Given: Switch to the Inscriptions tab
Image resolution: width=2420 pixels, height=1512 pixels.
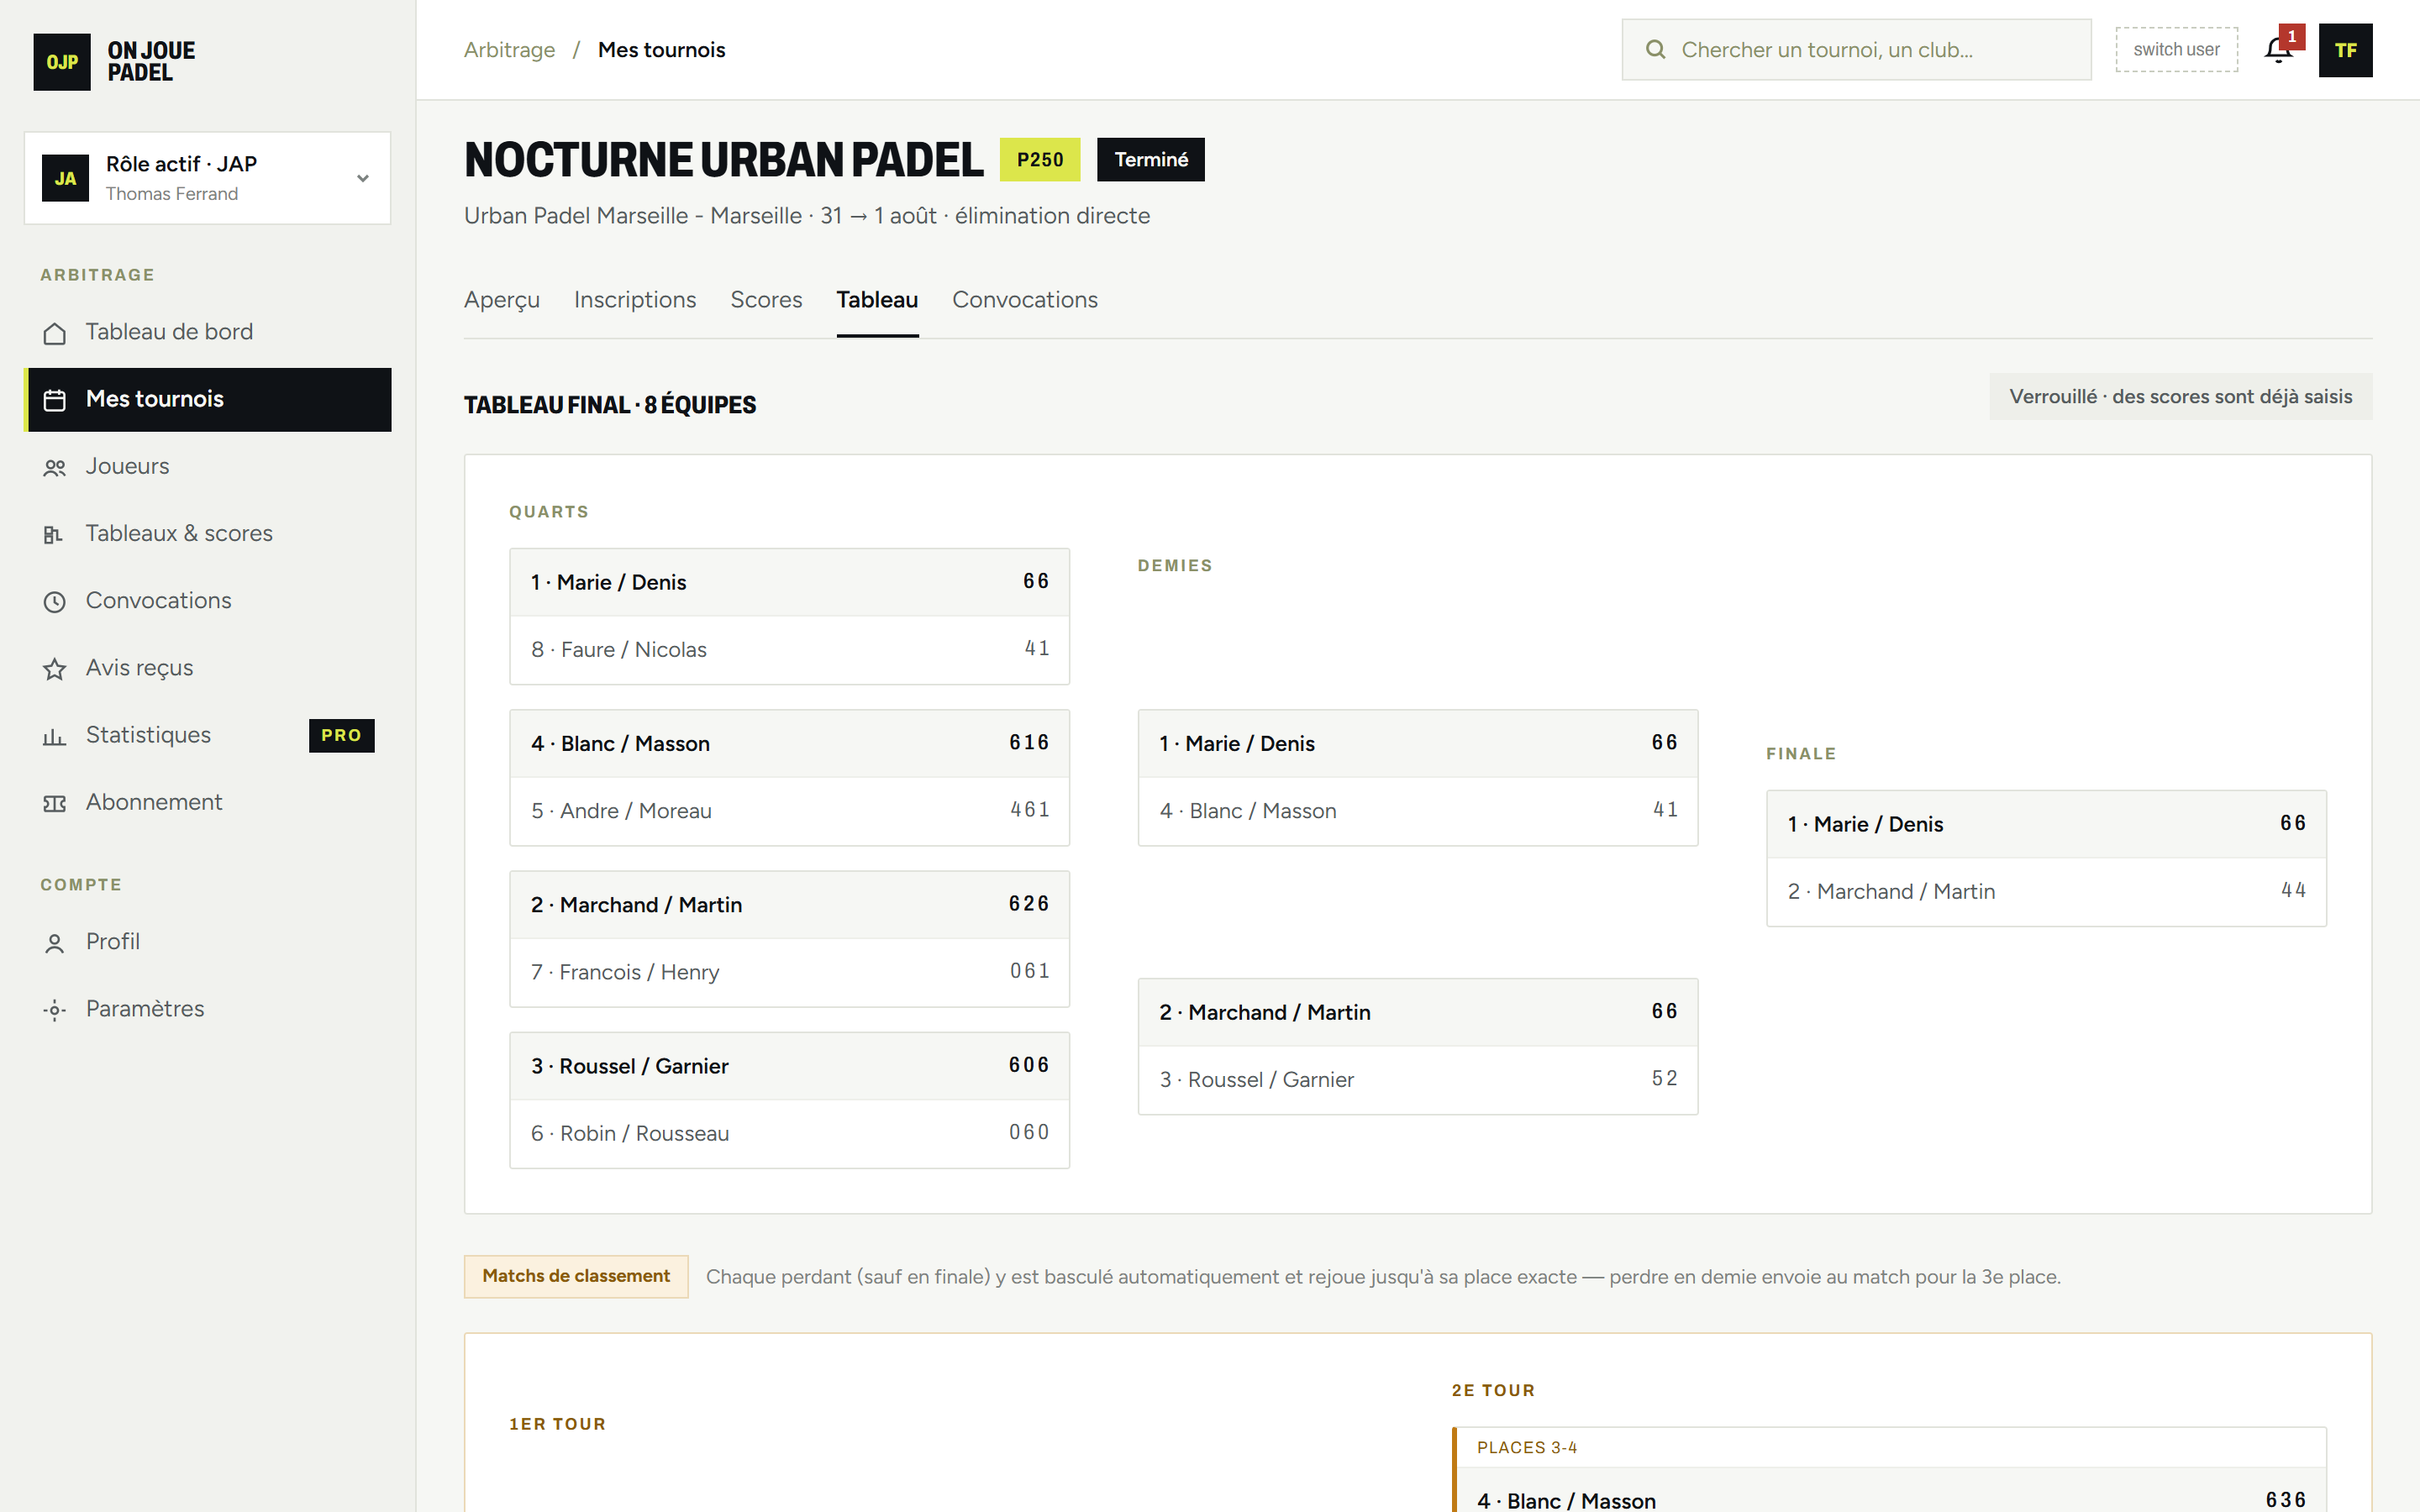Looking at the screenshot, I should [x=635, y=300].
